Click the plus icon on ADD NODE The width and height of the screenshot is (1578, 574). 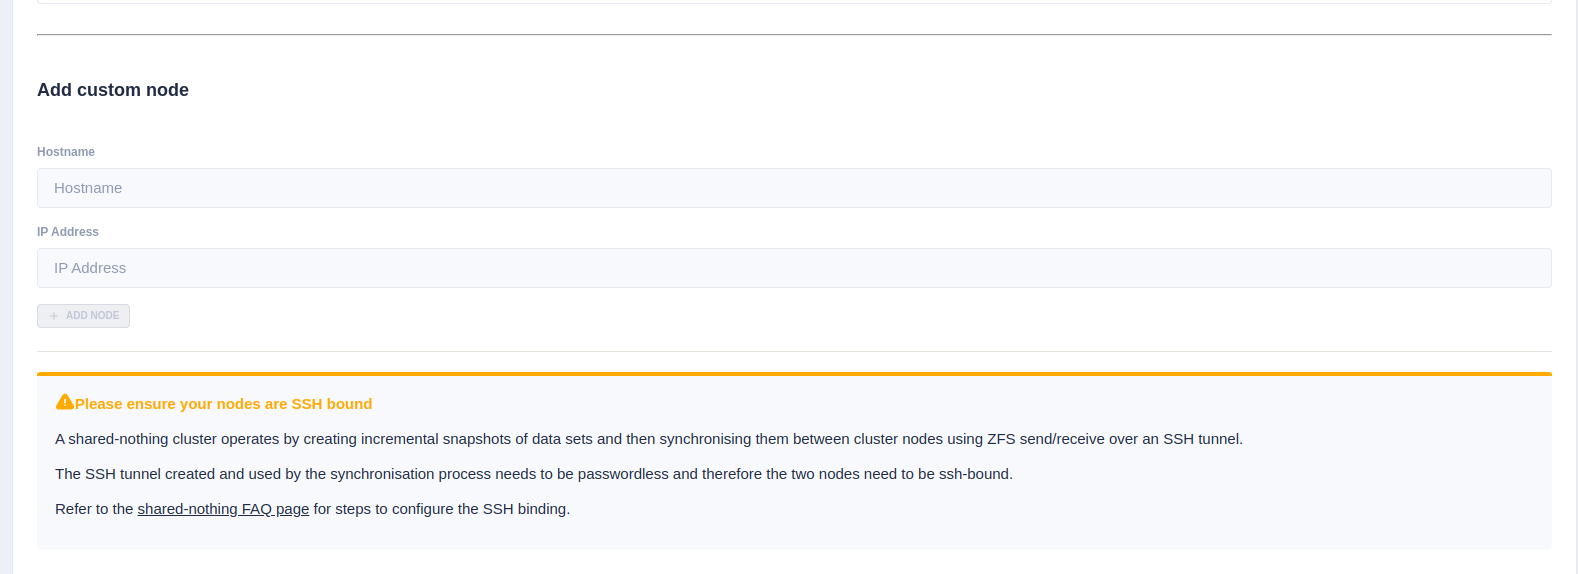54,316
